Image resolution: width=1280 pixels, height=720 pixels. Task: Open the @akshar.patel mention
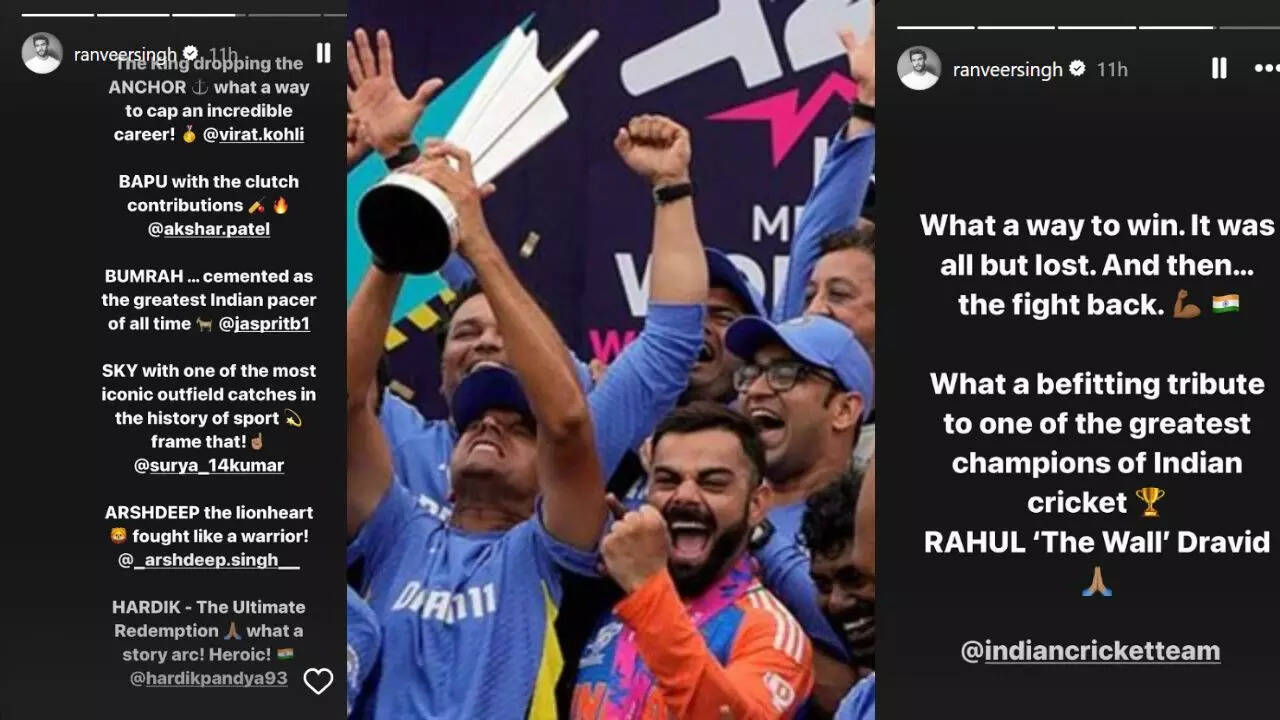pos(208,228)
